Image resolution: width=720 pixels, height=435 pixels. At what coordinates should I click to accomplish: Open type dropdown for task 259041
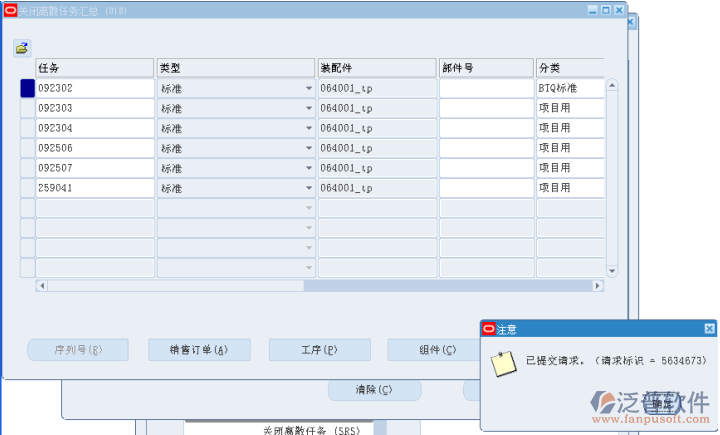tap(309, 188)
